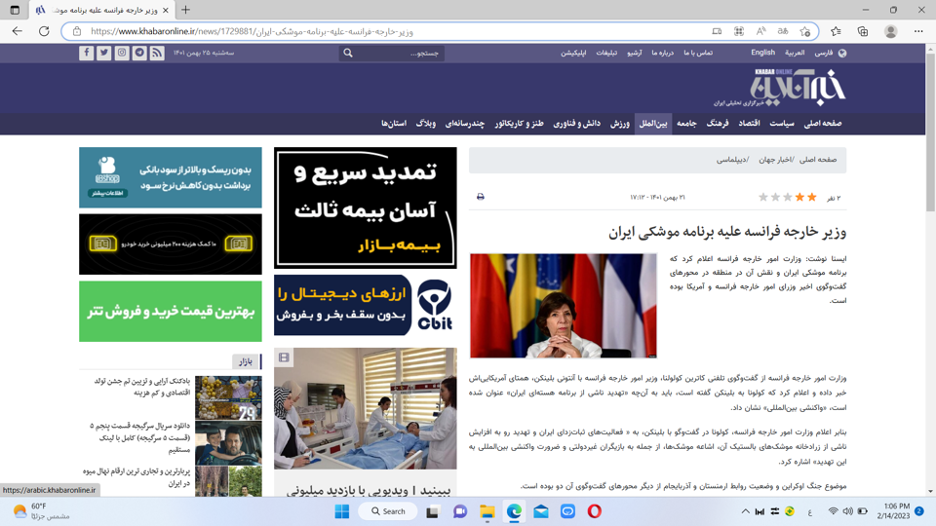936x526 pixels.
Task: Click the search magnifier icon in site header
Action: tap(348, 53)
